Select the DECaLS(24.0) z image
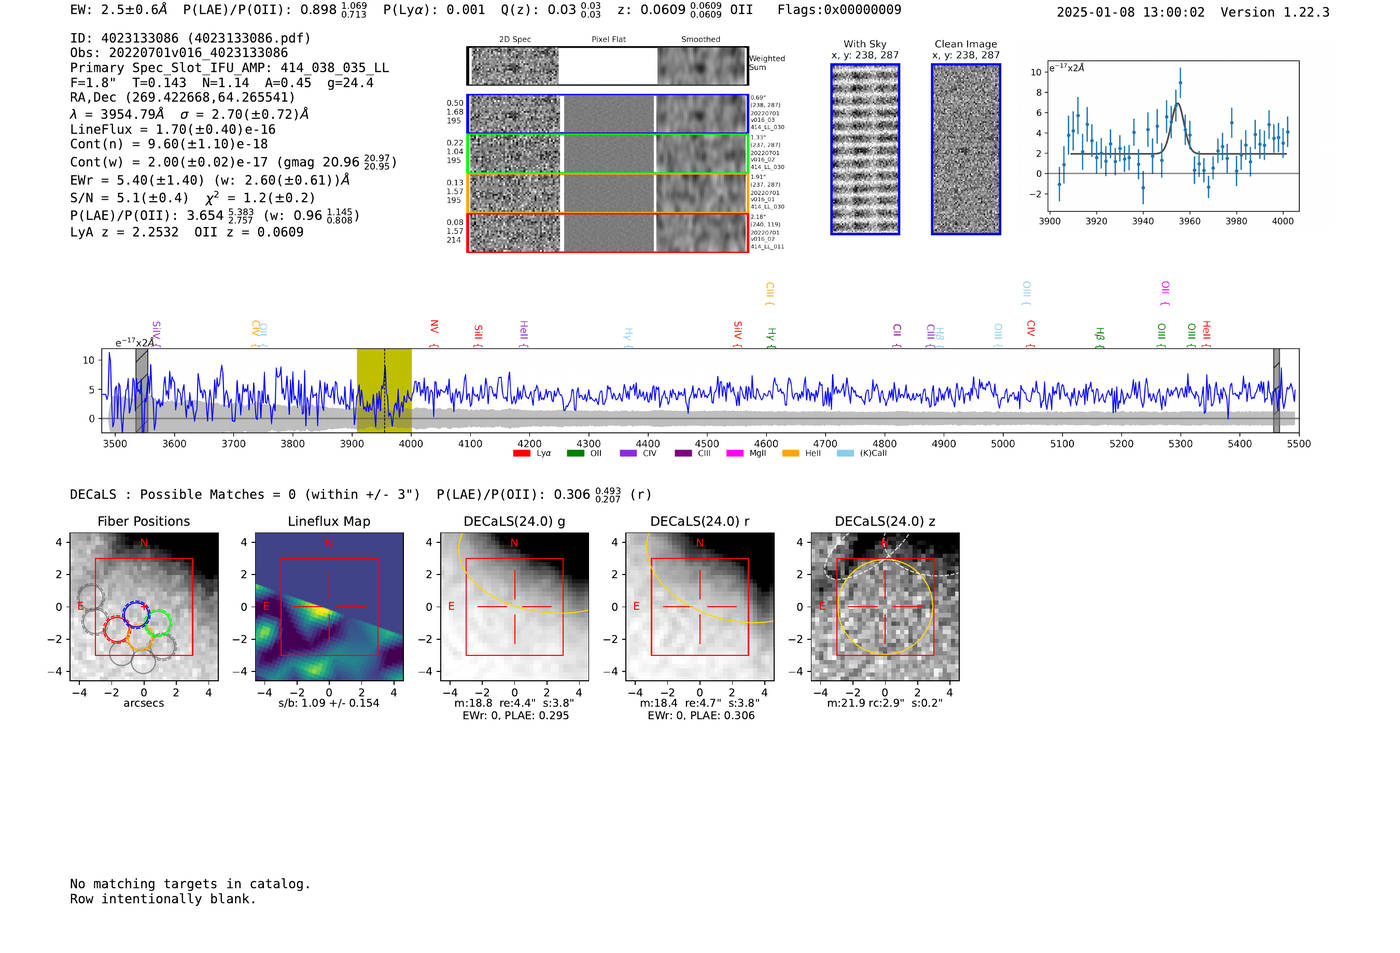The image size is (1400, 953). [885, 605]
